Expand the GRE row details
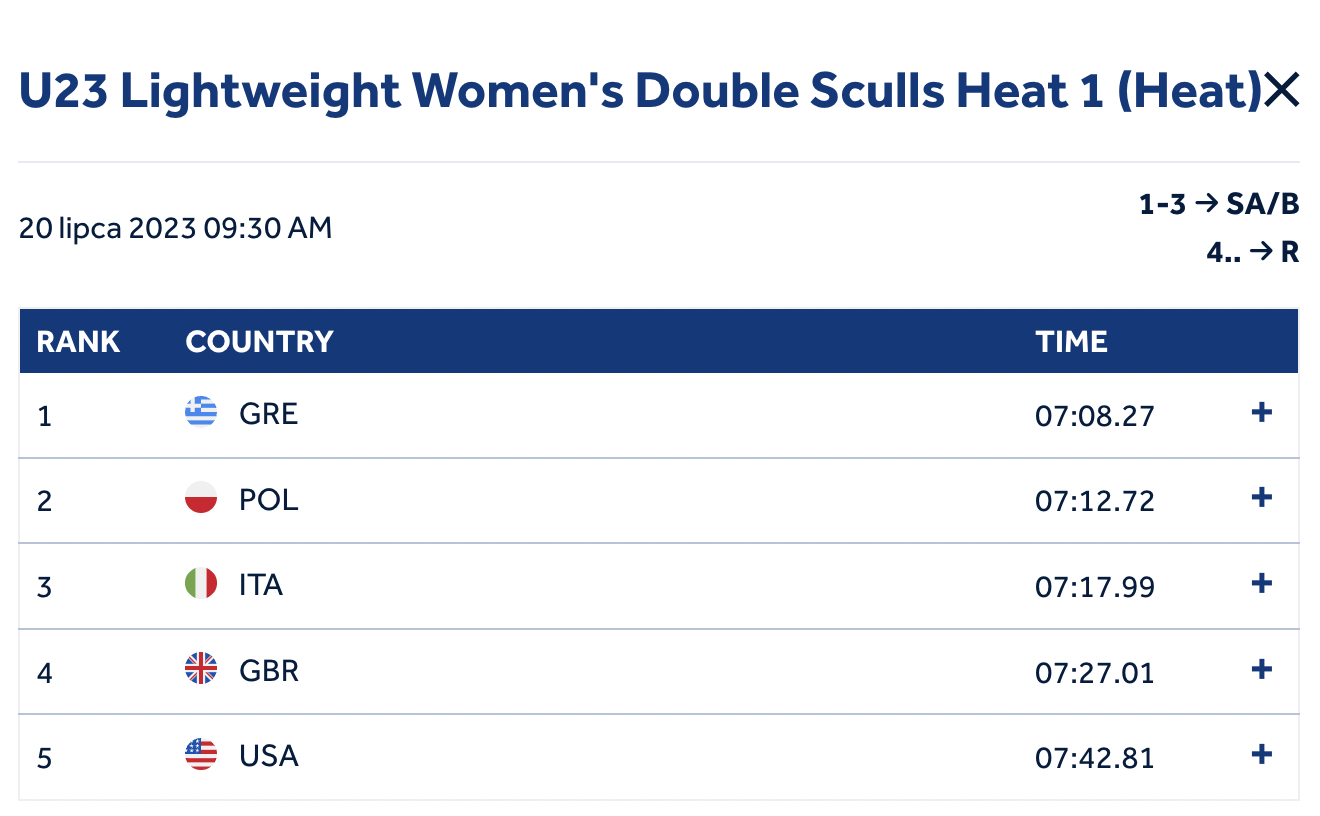The image size is (1320, 816). (1262, 412)
